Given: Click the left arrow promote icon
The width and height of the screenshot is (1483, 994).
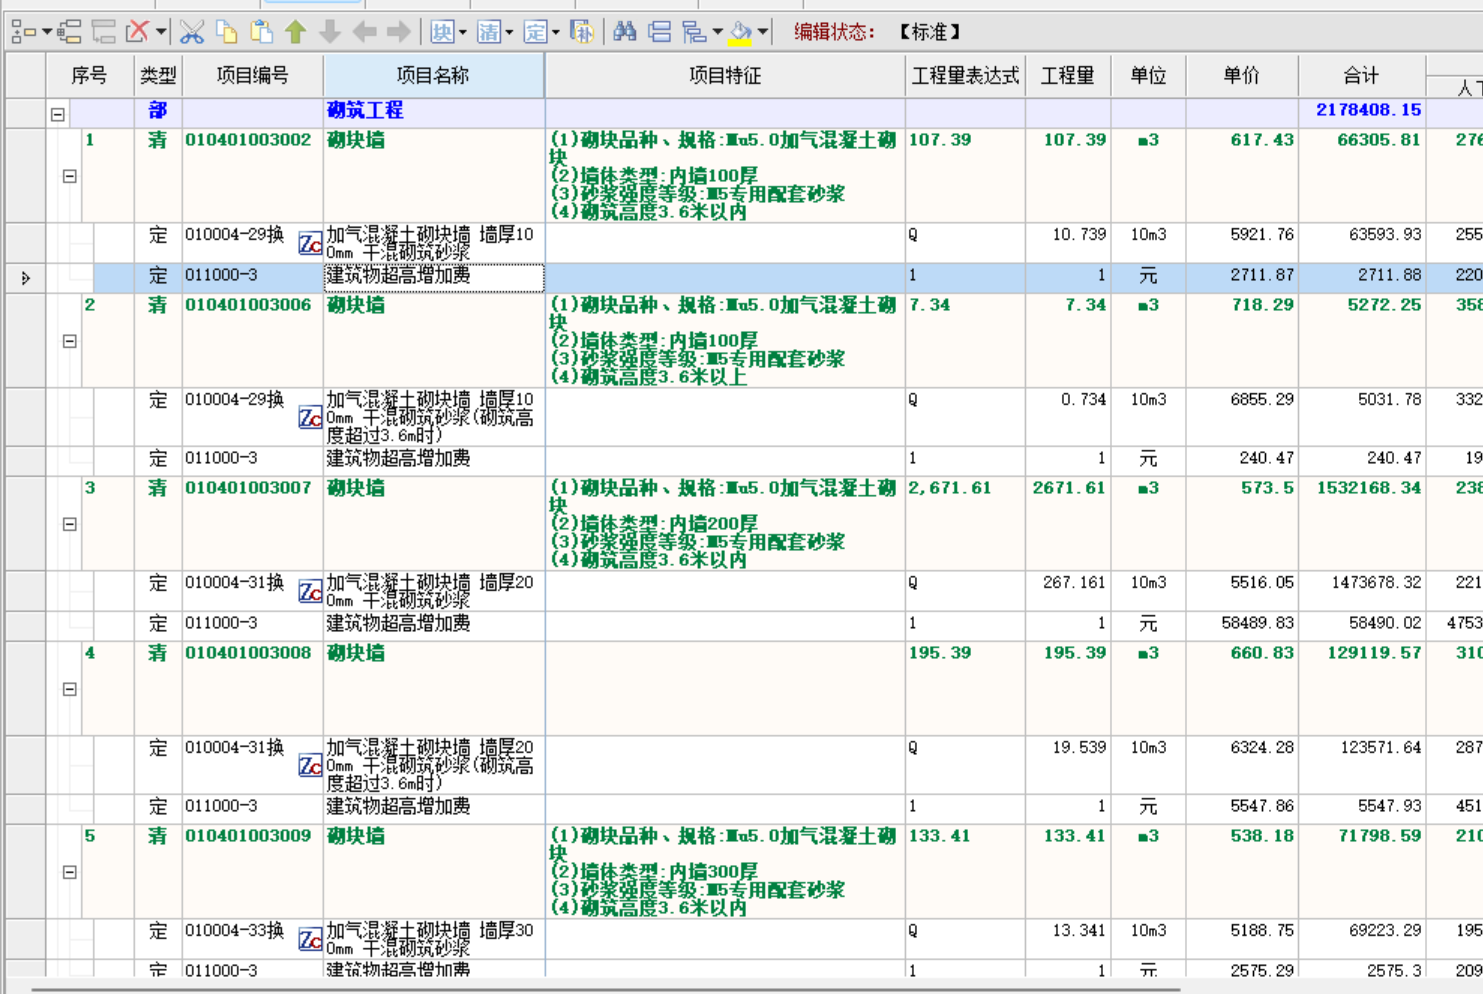Looking at the screenshot, I should click(364, 32).
